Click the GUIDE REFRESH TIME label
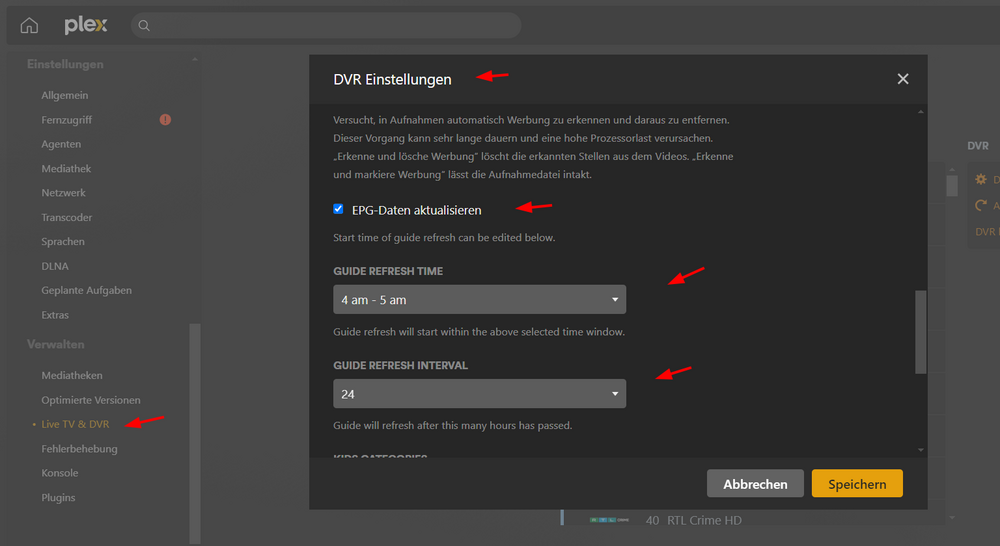1000x546 pixels. coord(388,271)
